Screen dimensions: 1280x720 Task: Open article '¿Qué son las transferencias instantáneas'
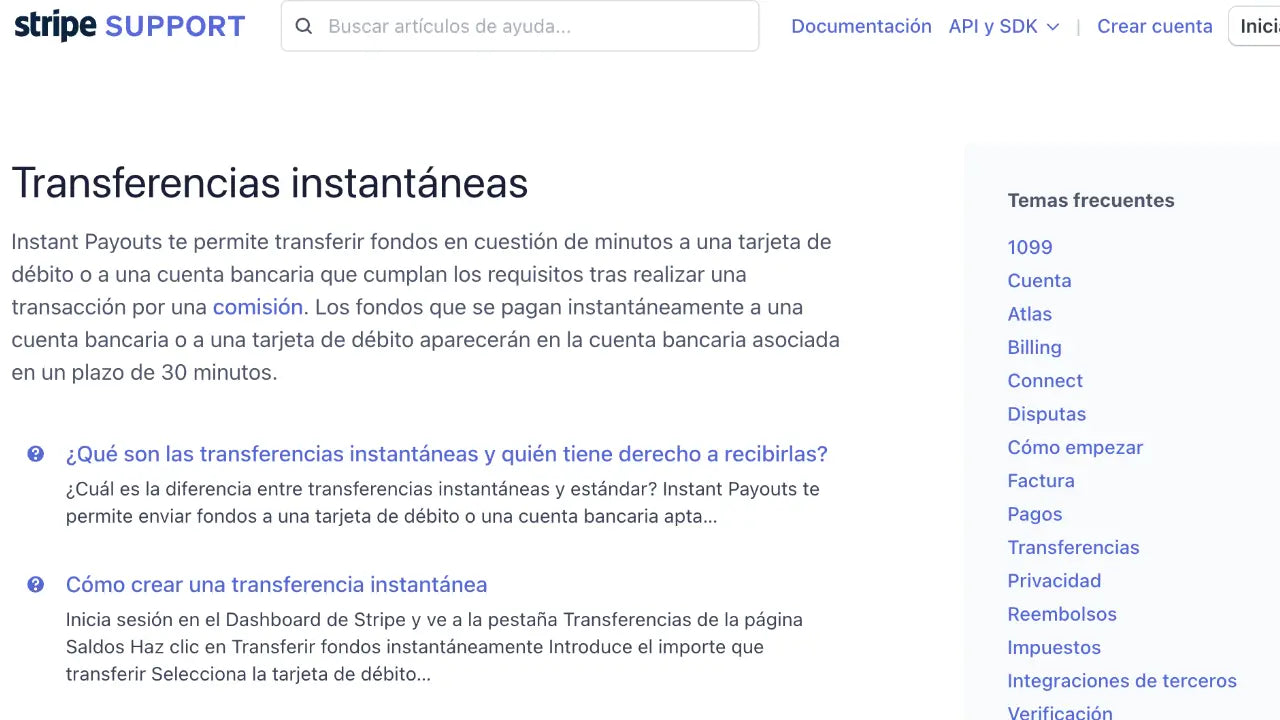(x=447, y=454)
